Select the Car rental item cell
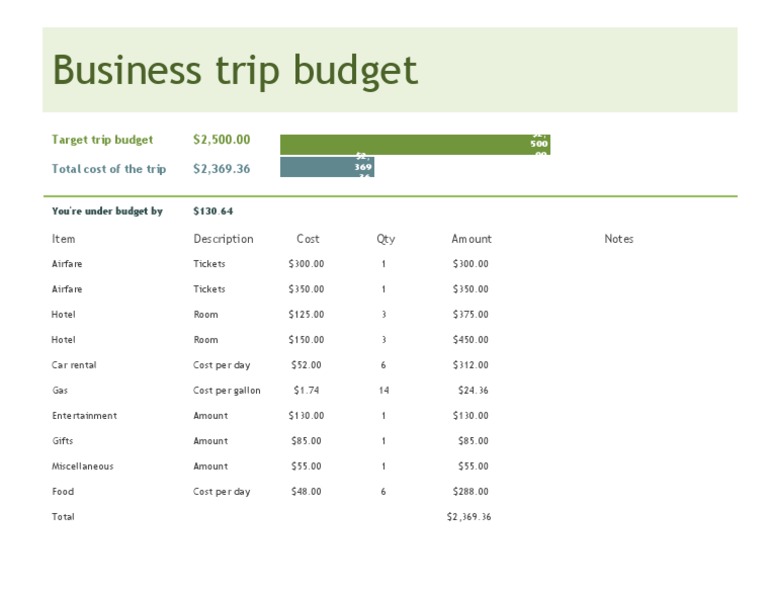Viewport: 768px width, 594px height. point(74,365)
